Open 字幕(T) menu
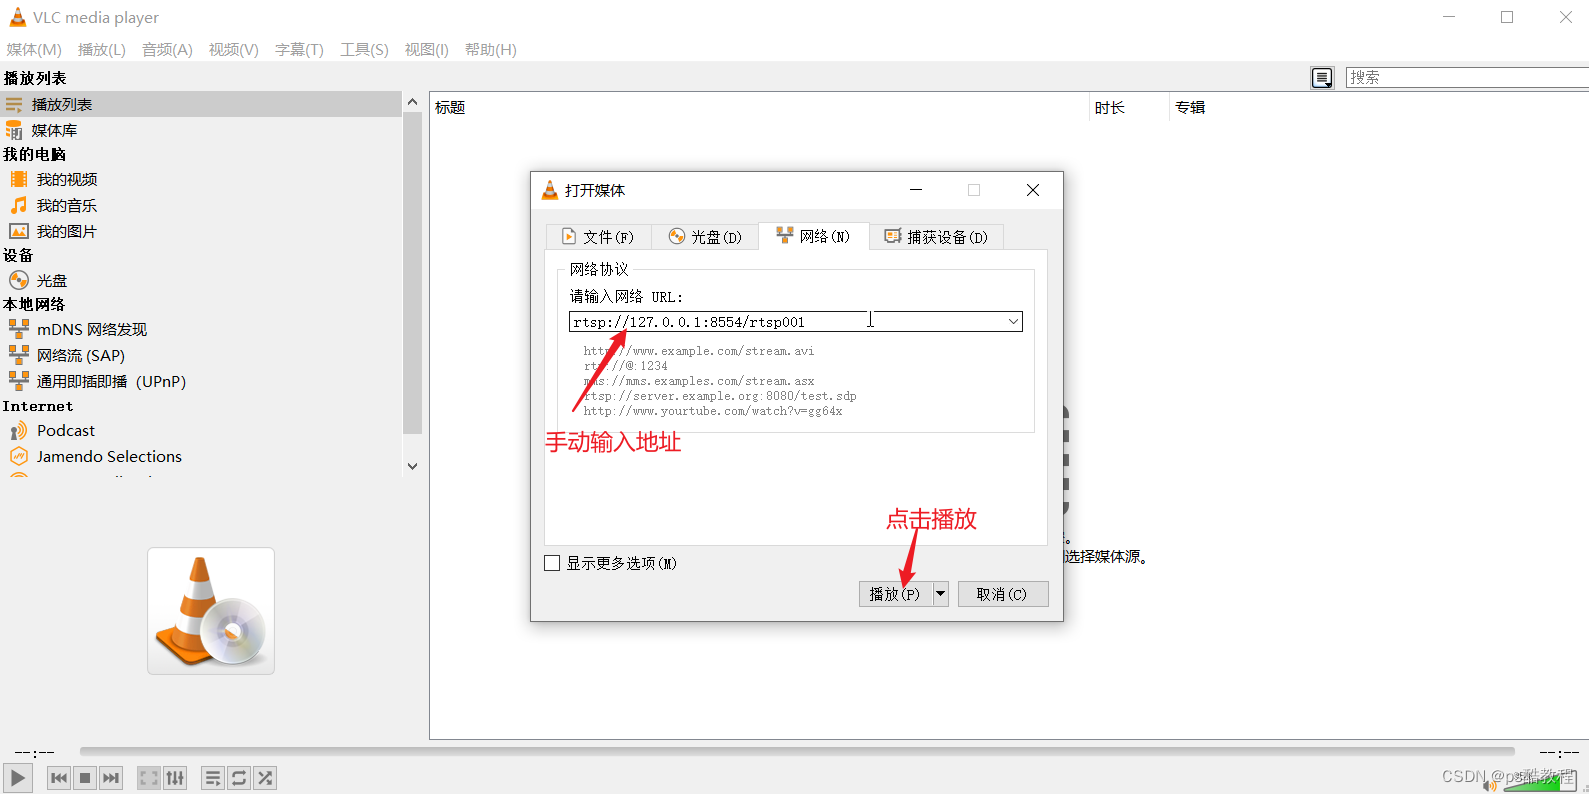Screen dimensions: 1589x794 click(299, 50)
